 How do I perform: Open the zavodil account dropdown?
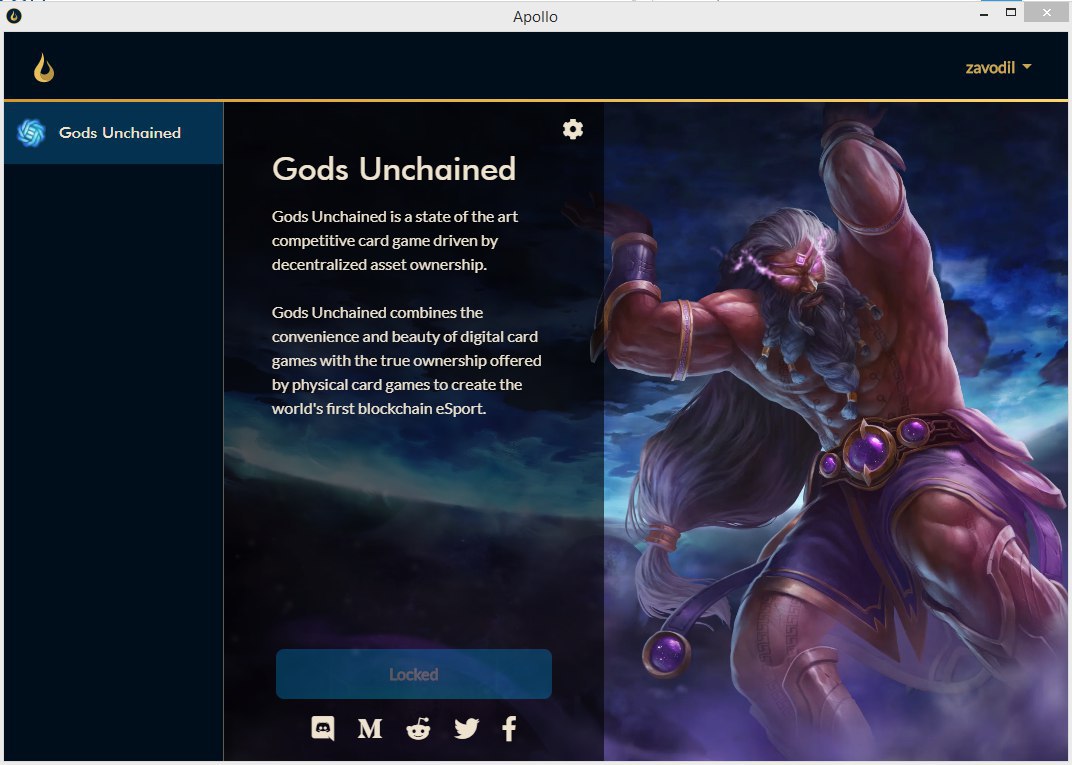click(998, 68)
